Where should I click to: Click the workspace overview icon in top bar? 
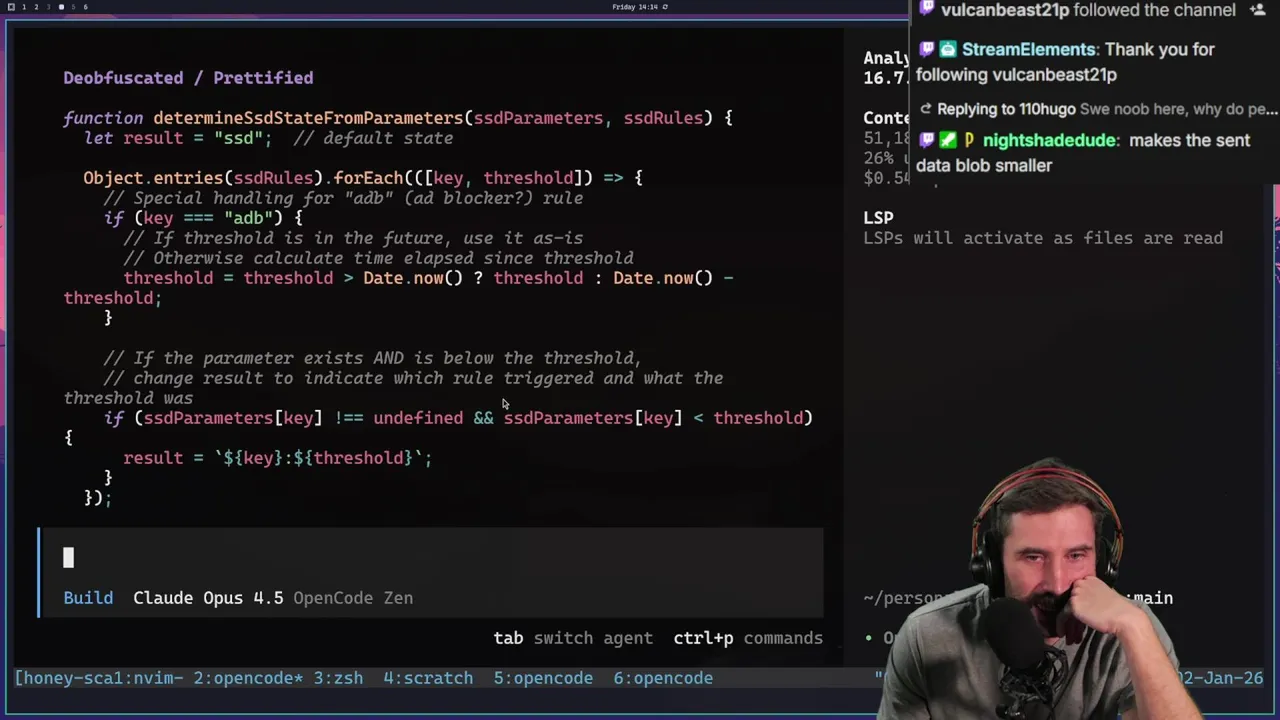tap(11, 7)
